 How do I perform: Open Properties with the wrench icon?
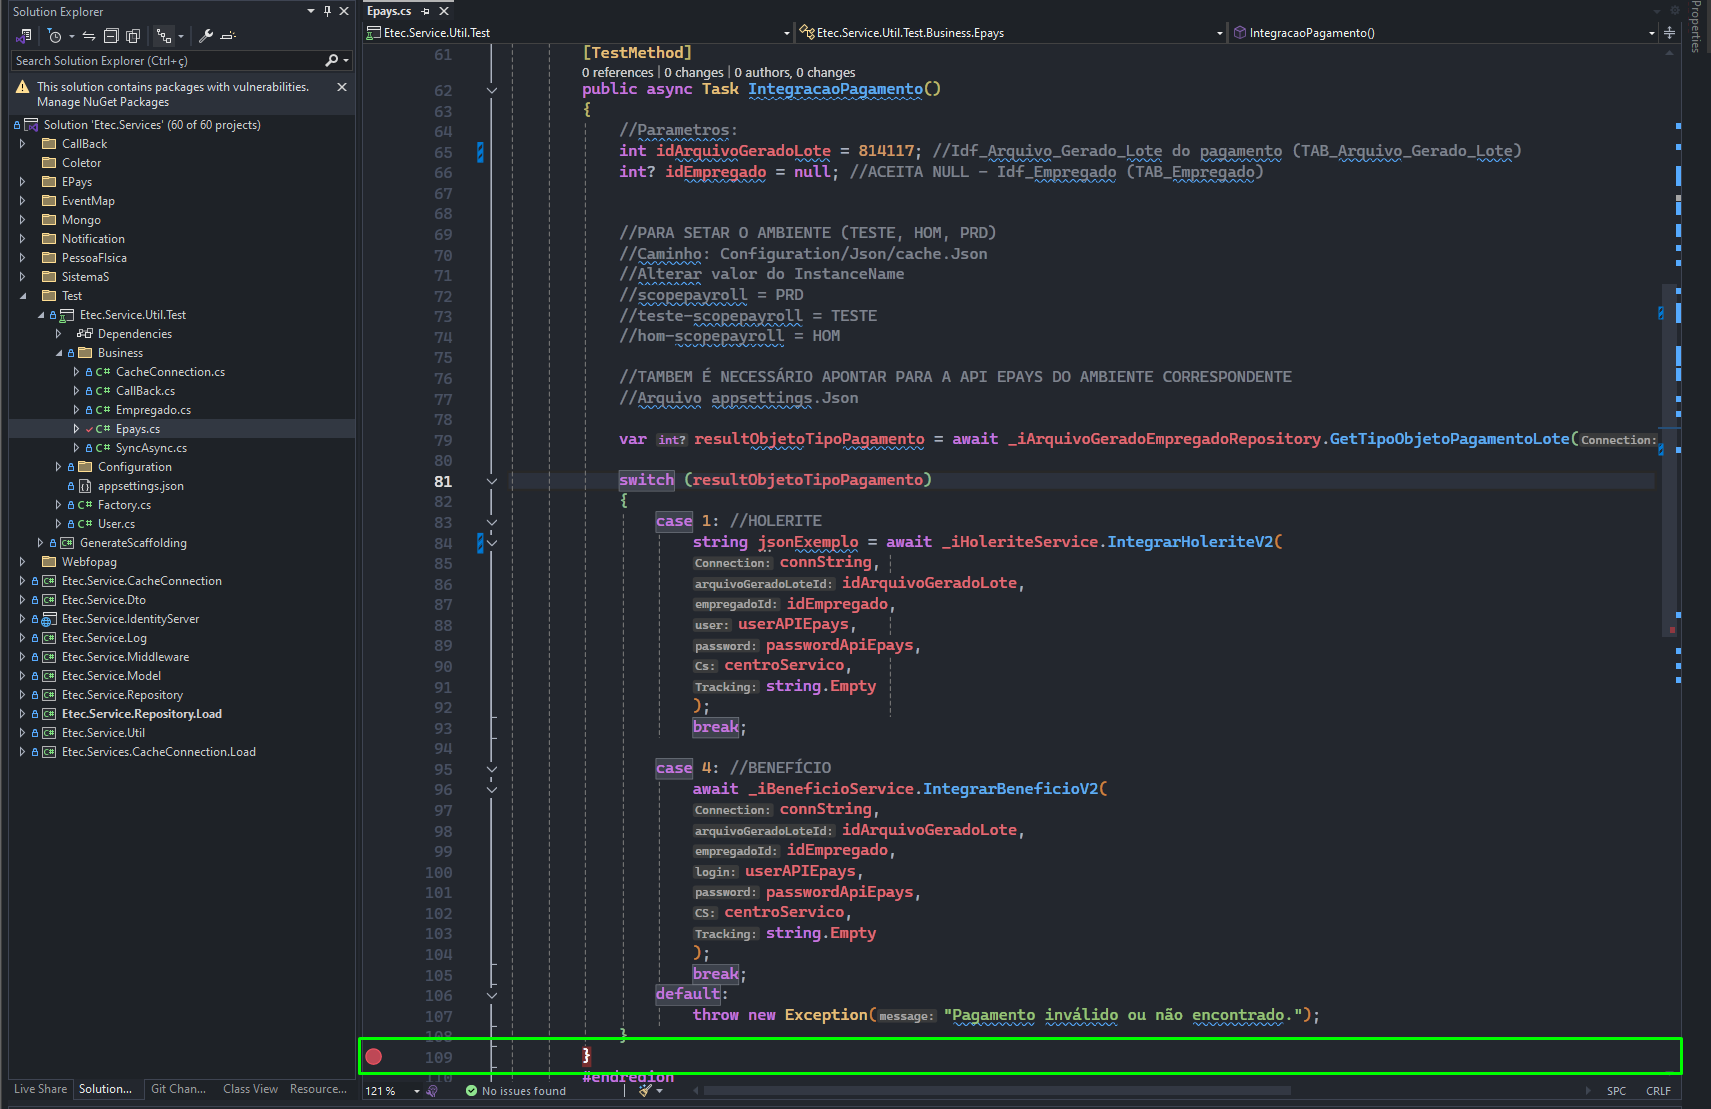pos(206,36)
